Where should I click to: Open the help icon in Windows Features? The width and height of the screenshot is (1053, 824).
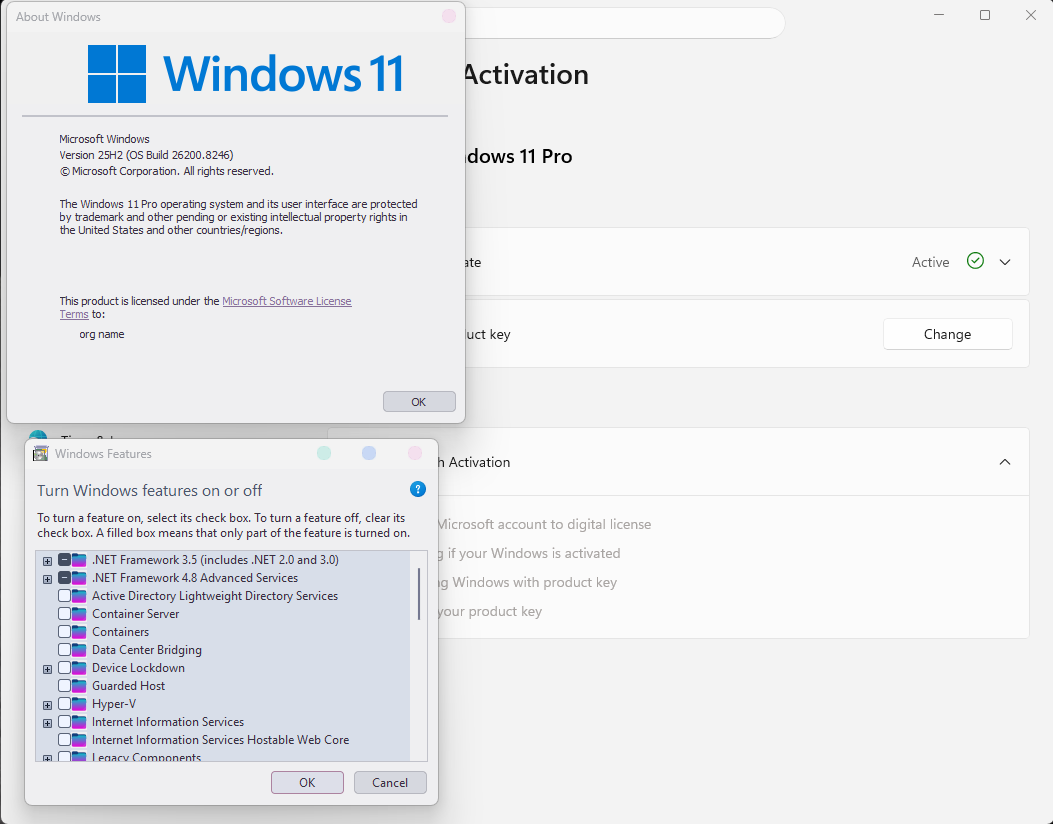[418, 489]
